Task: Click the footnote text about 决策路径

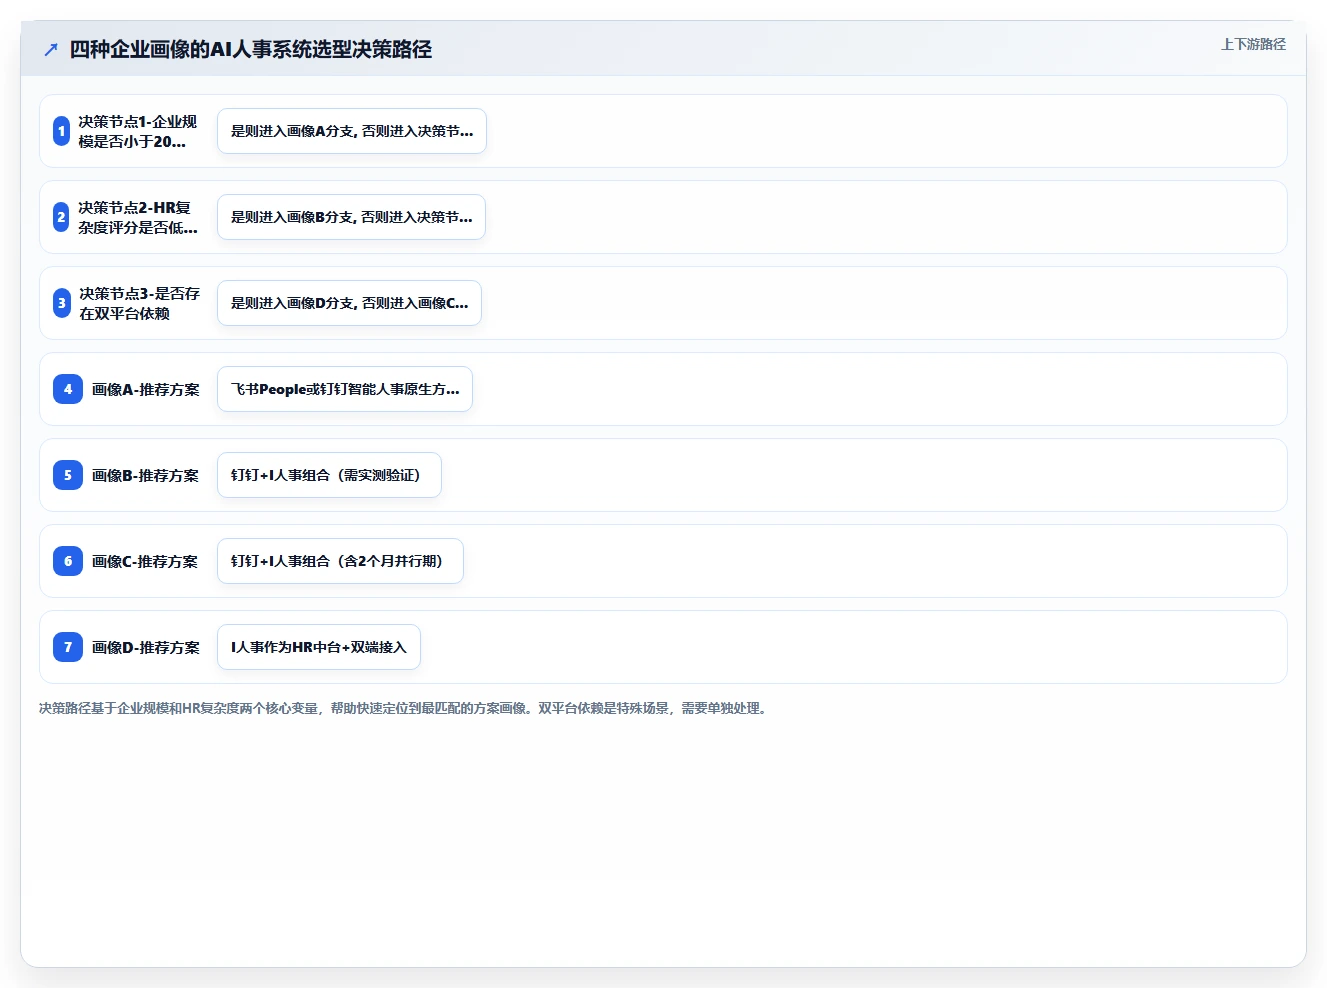Action: click(x=405, y=708)
